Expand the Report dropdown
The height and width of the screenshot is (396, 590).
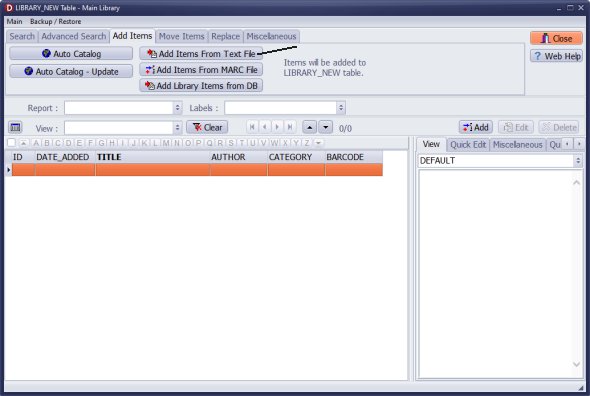(178, 108)
